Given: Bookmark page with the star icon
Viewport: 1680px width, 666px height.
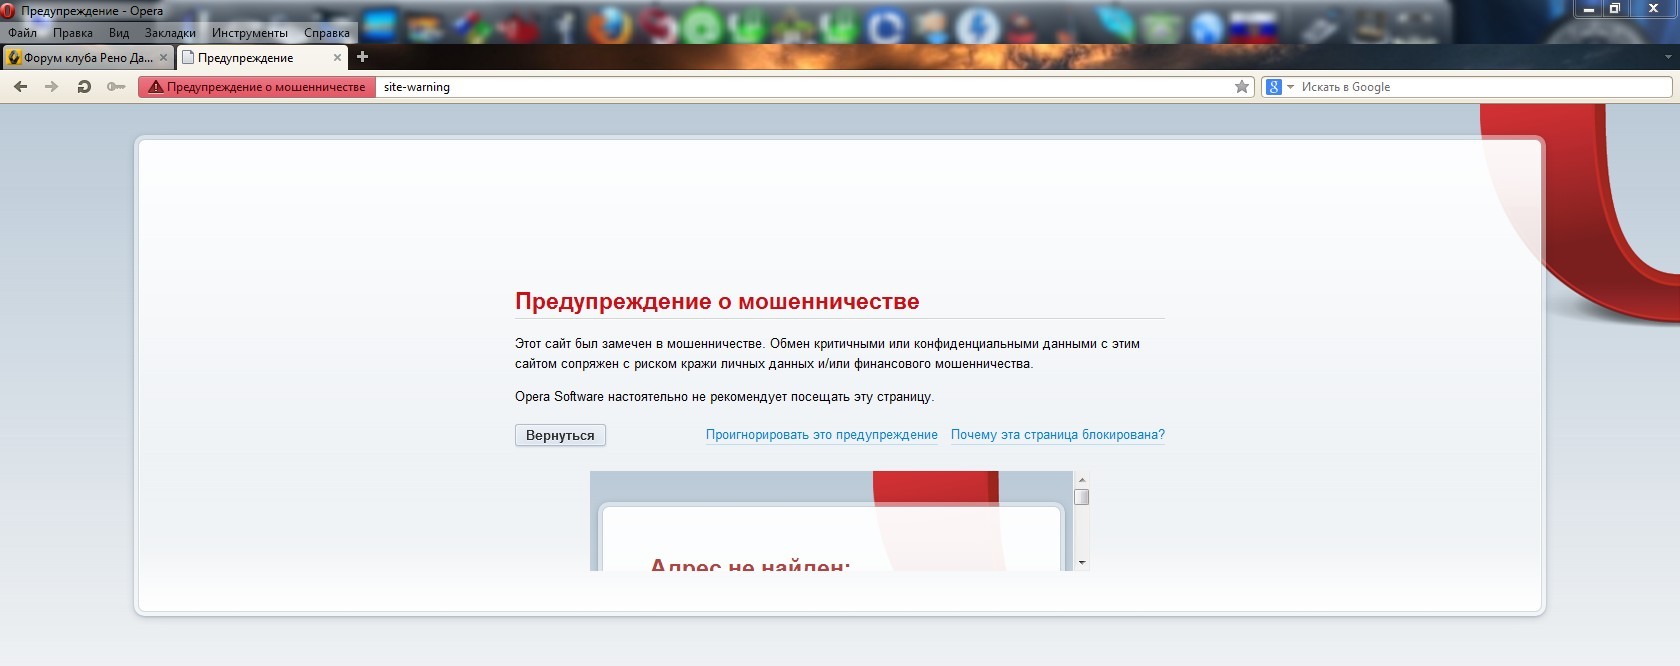Looking at the screenshot, I should coord(1242,87).
